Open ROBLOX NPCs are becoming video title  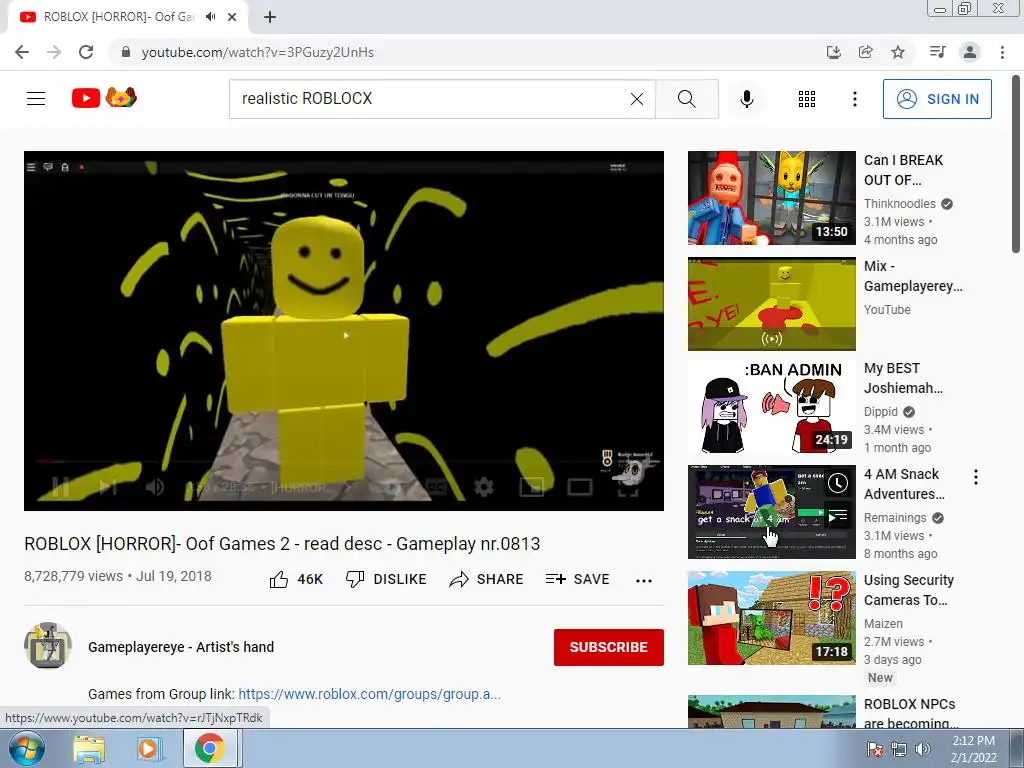pos(910,713)
